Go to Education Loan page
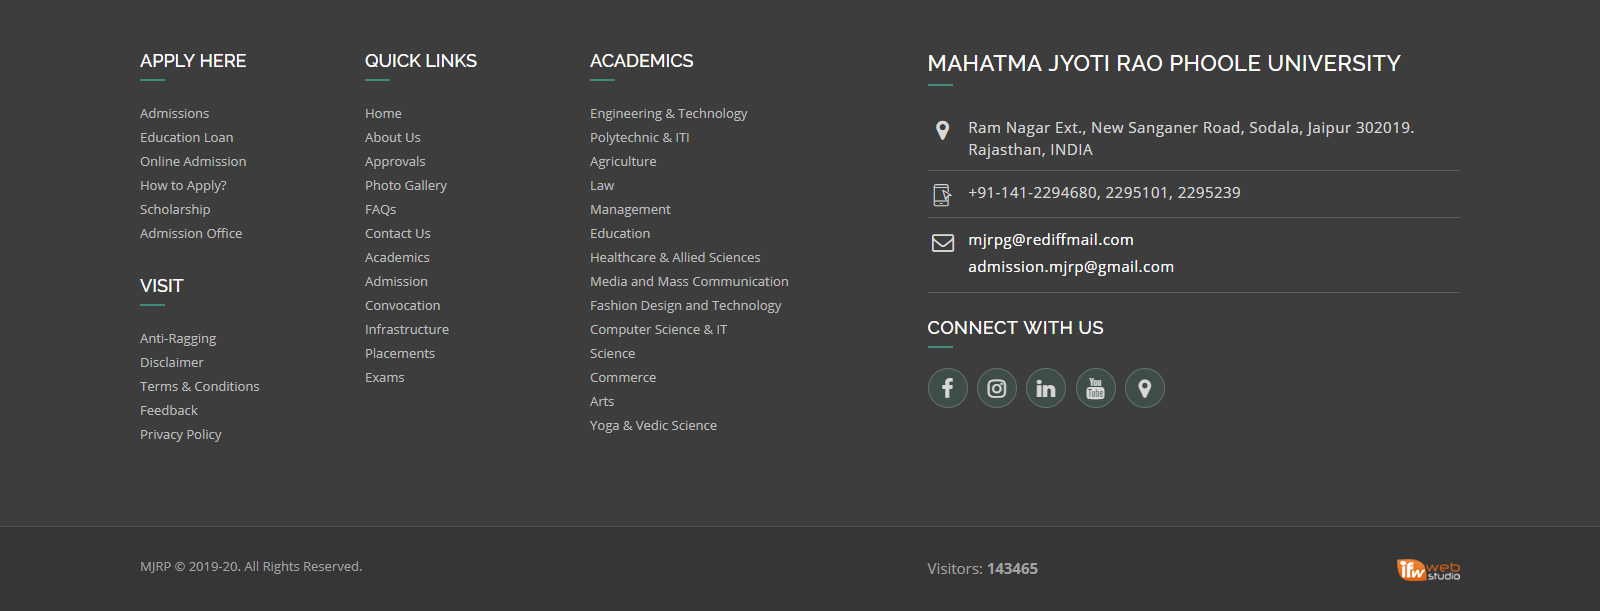This screenshot has height=611, width=1600. pos(187,138)
